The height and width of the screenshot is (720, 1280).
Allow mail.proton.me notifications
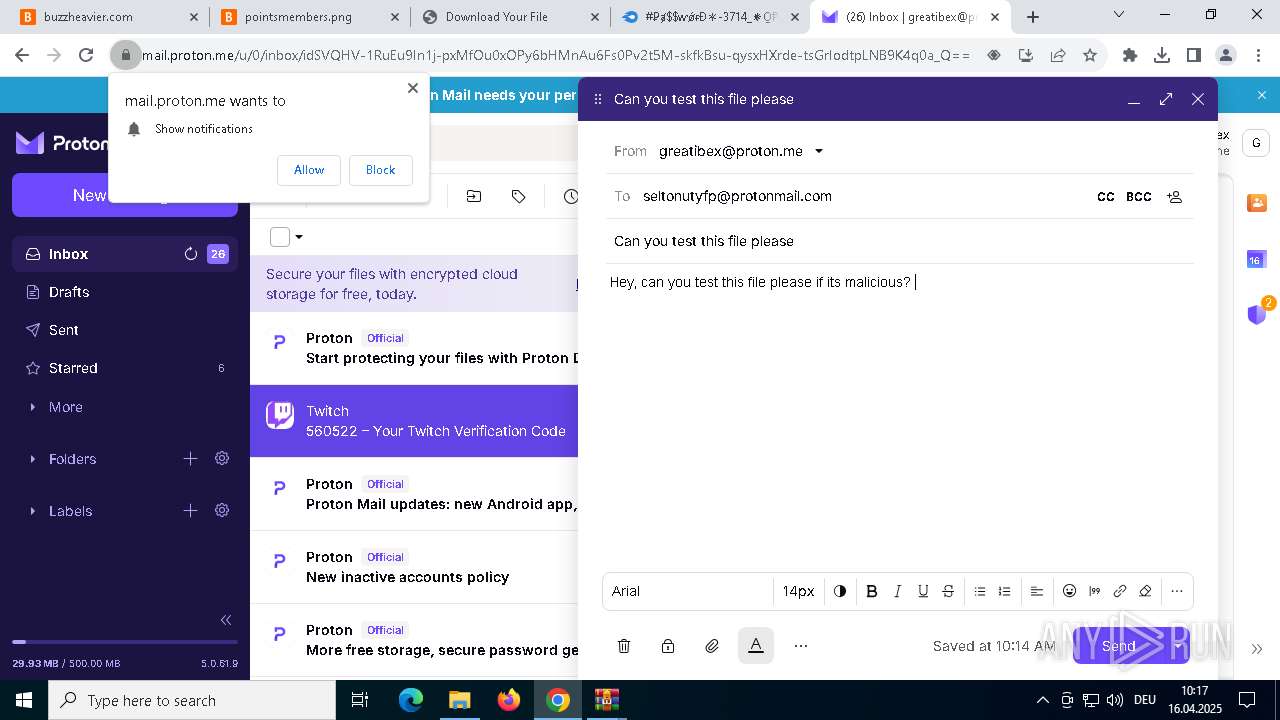(309, 170)
